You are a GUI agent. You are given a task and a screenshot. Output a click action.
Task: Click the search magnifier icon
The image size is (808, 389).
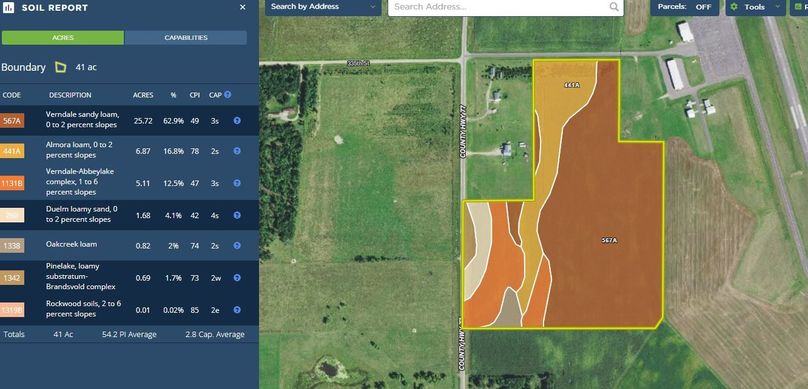point(614,7)
